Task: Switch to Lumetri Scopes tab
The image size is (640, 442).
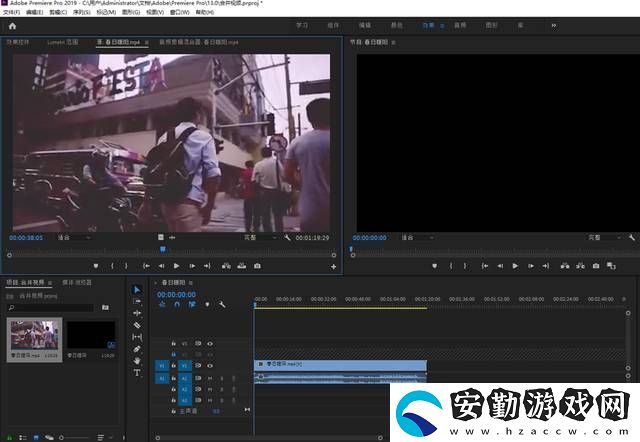Action: (63, 42)
